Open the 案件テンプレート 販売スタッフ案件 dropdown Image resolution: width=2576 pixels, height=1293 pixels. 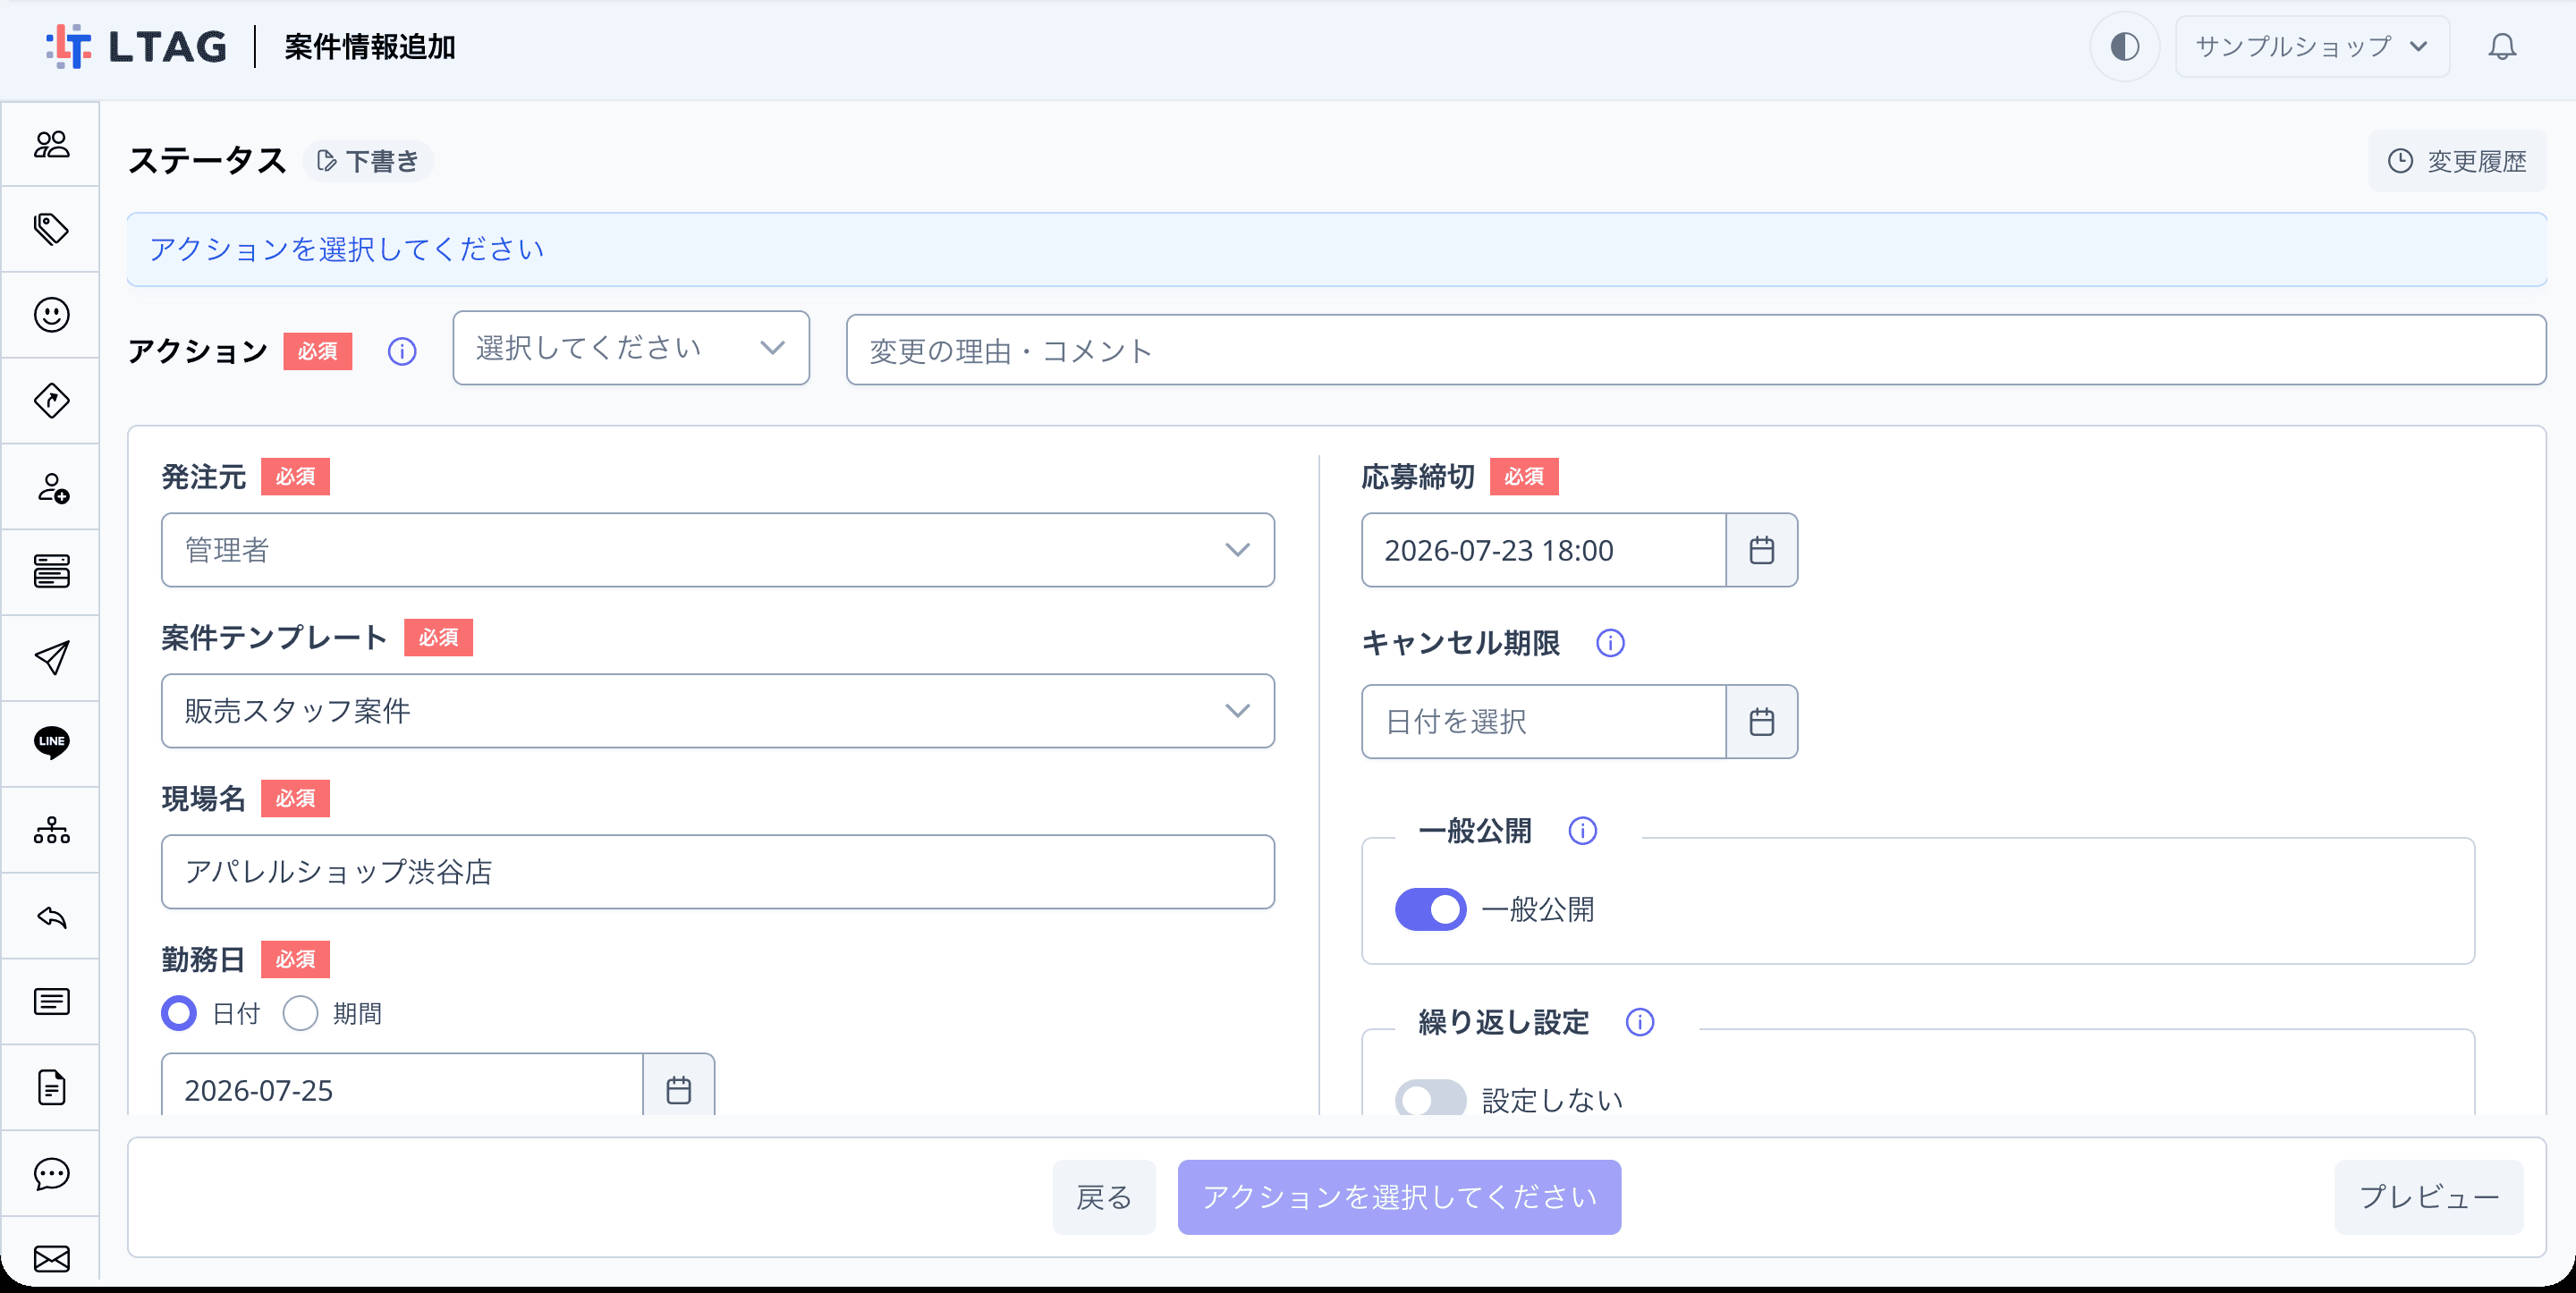[x=717, y=711]
